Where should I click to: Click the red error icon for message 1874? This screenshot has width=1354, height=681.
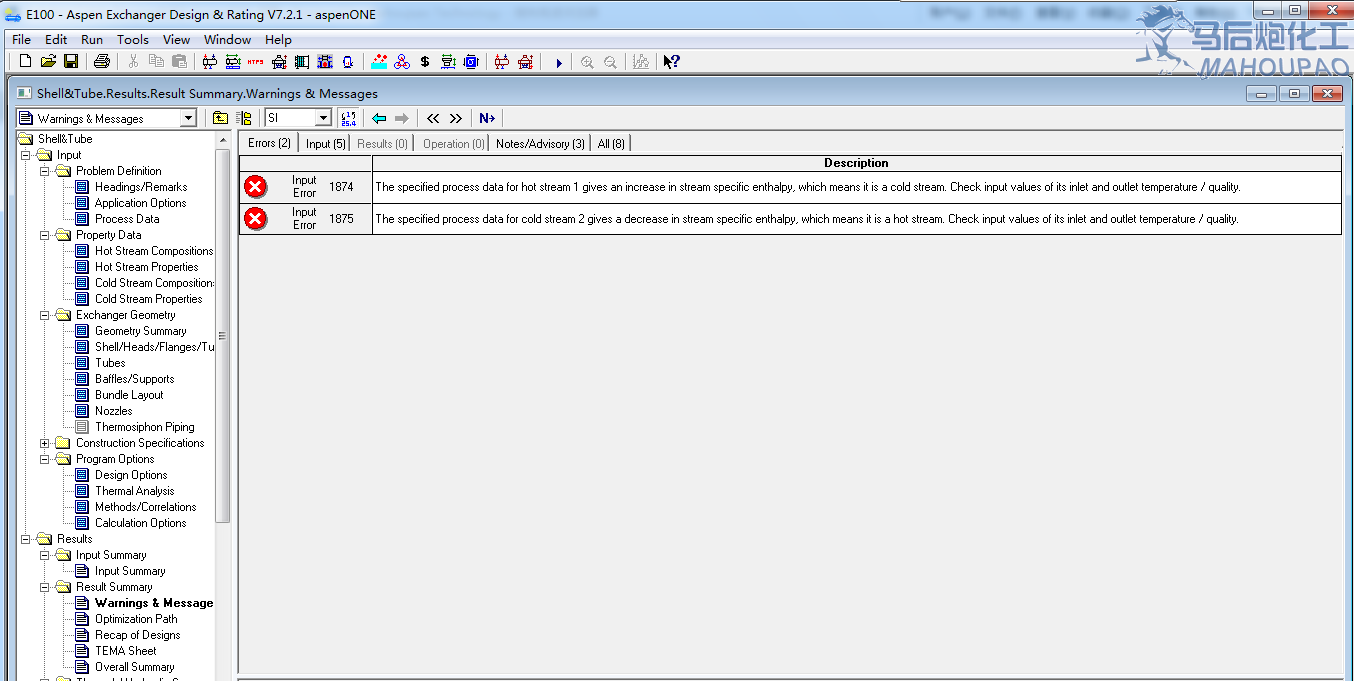click(x=256, y=187)
